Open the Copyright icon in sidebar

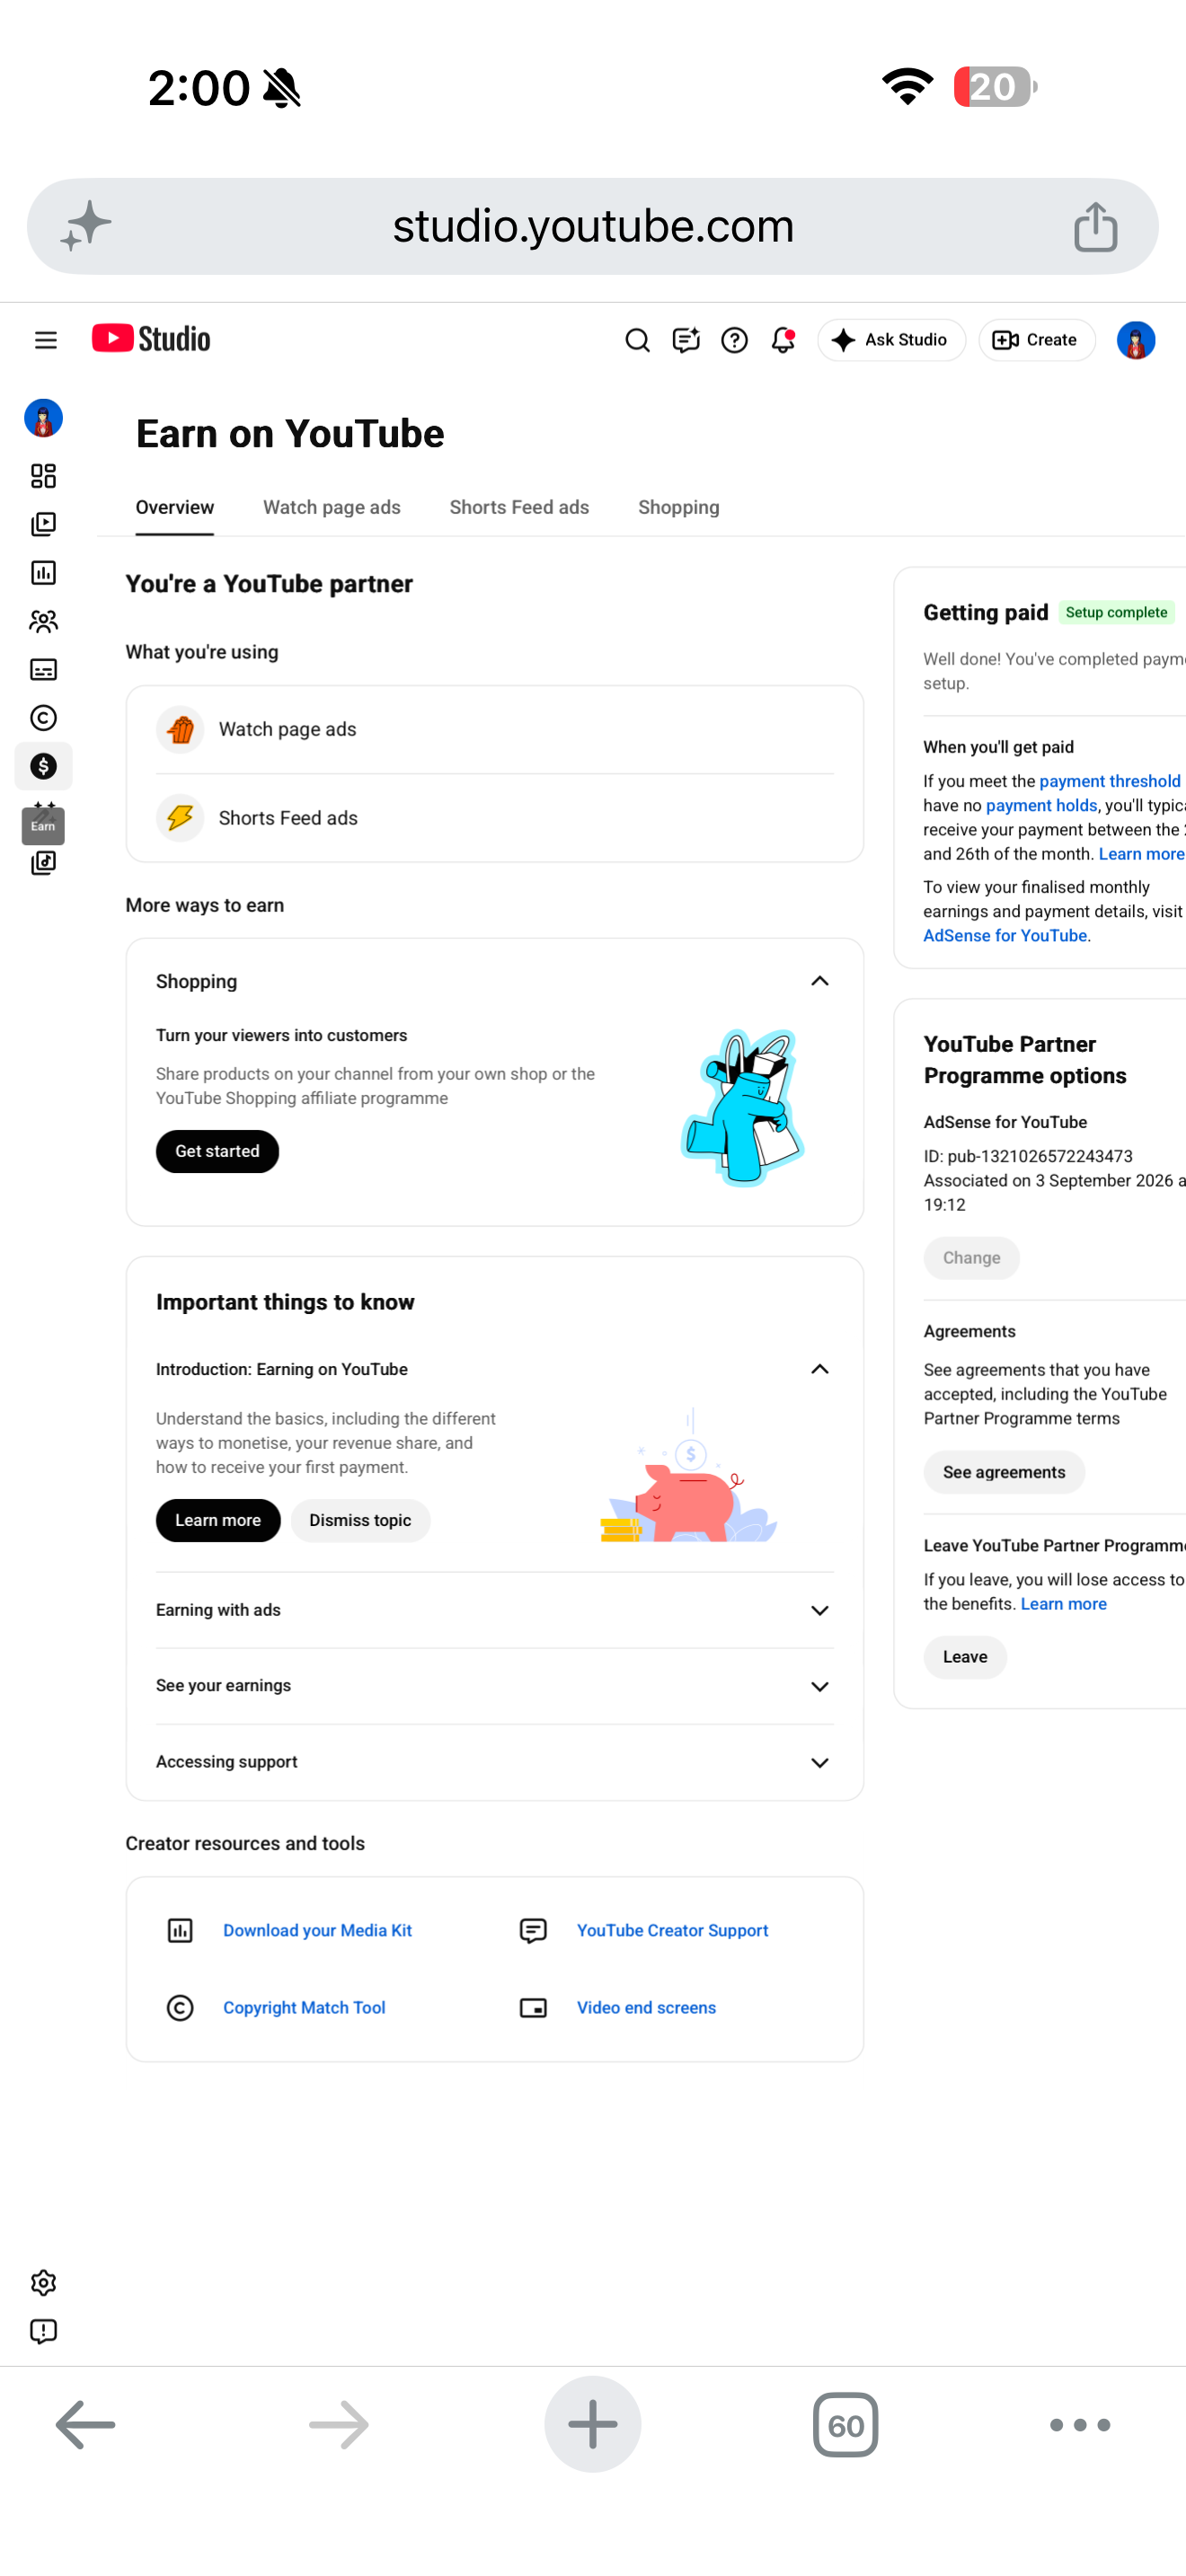click(x=43, y=718)
